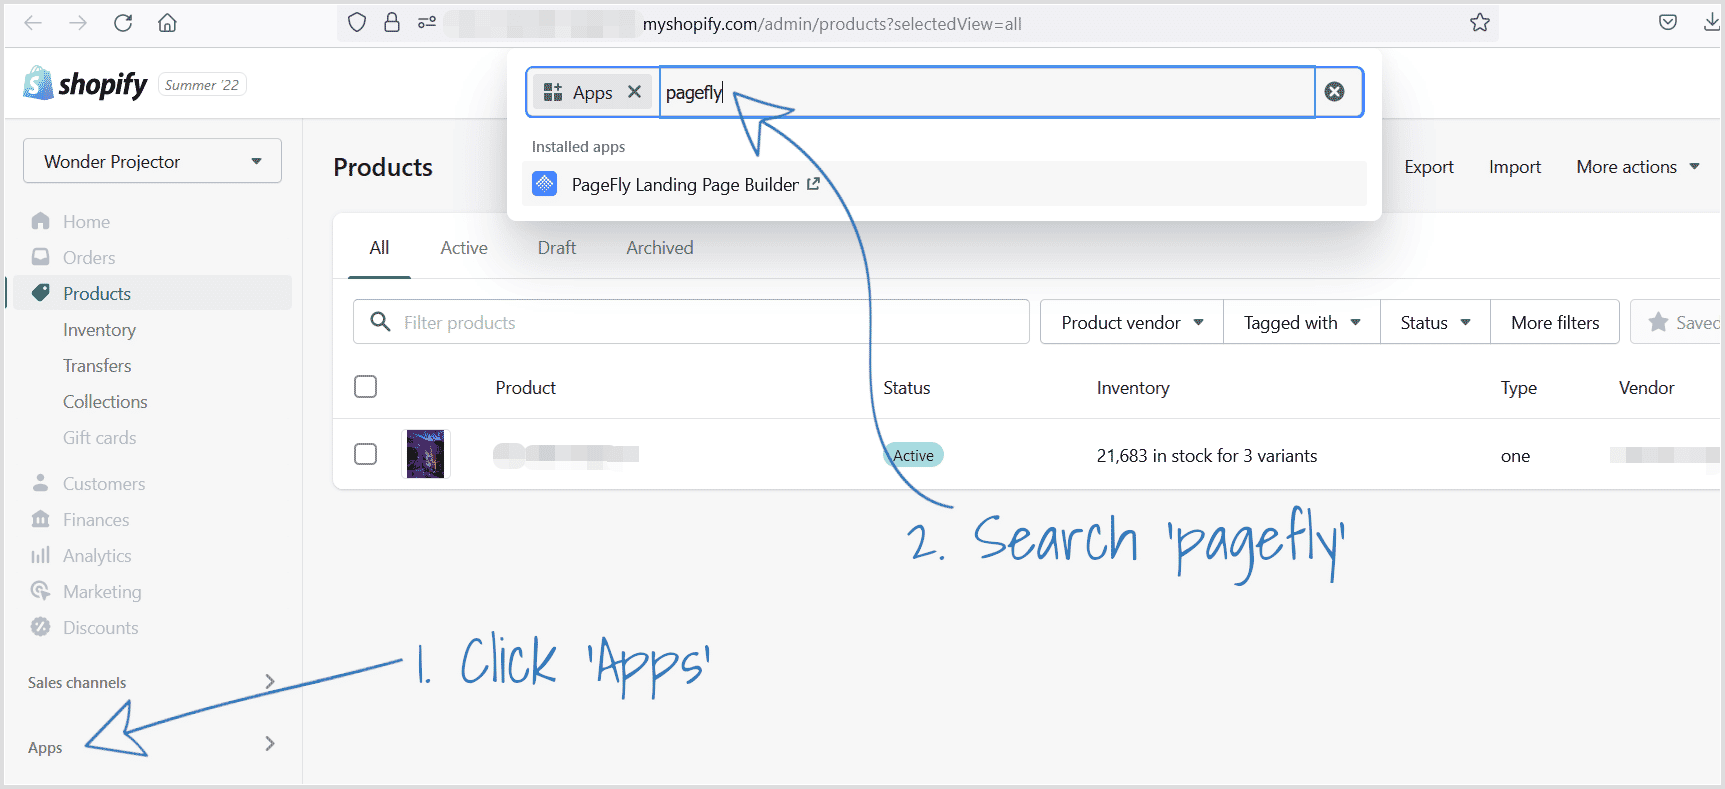Open the Product vendor filter dropdown

tap(1132, 322)
